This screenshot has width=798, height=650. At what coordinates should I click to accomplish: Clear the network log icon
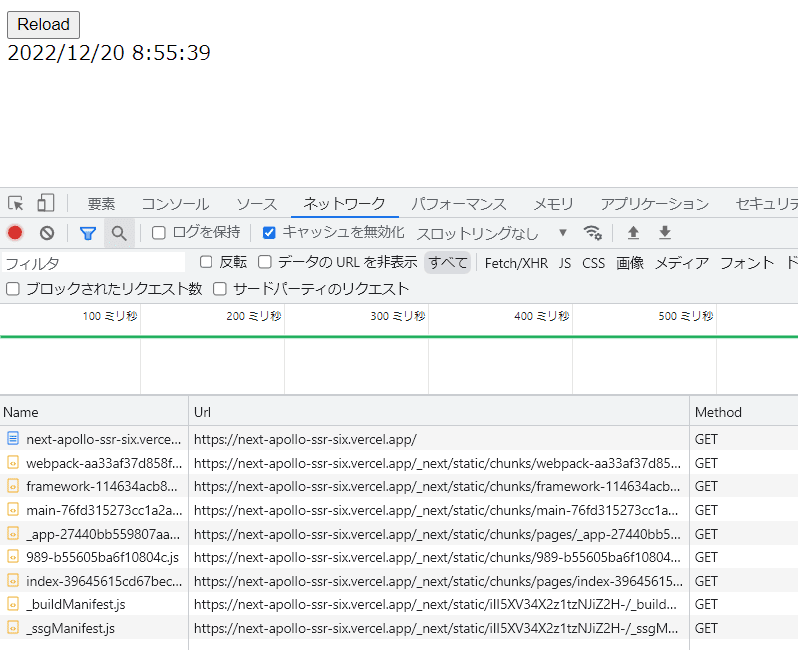(x=47, y=233)
